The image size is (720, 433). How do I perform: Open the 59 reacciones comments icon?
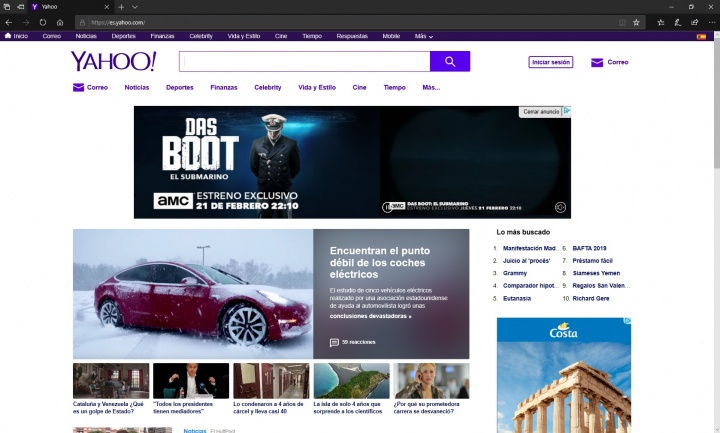(334, 343)
